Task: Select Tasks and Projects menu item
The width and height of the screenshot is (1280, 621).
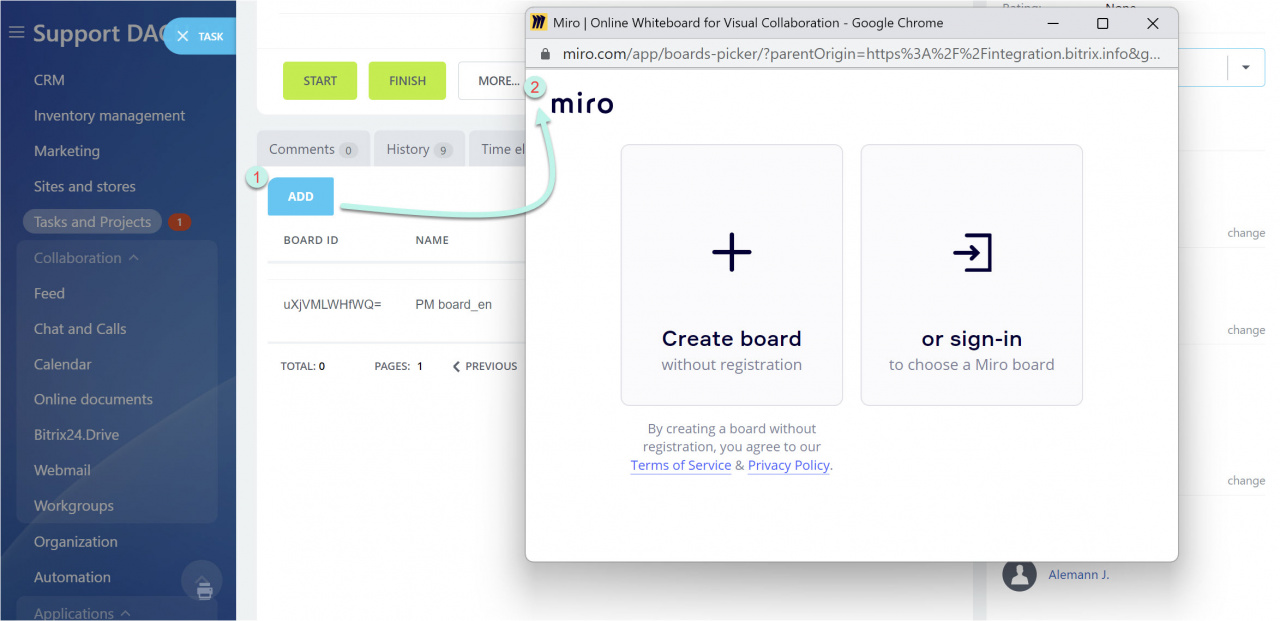Action: 92,222
